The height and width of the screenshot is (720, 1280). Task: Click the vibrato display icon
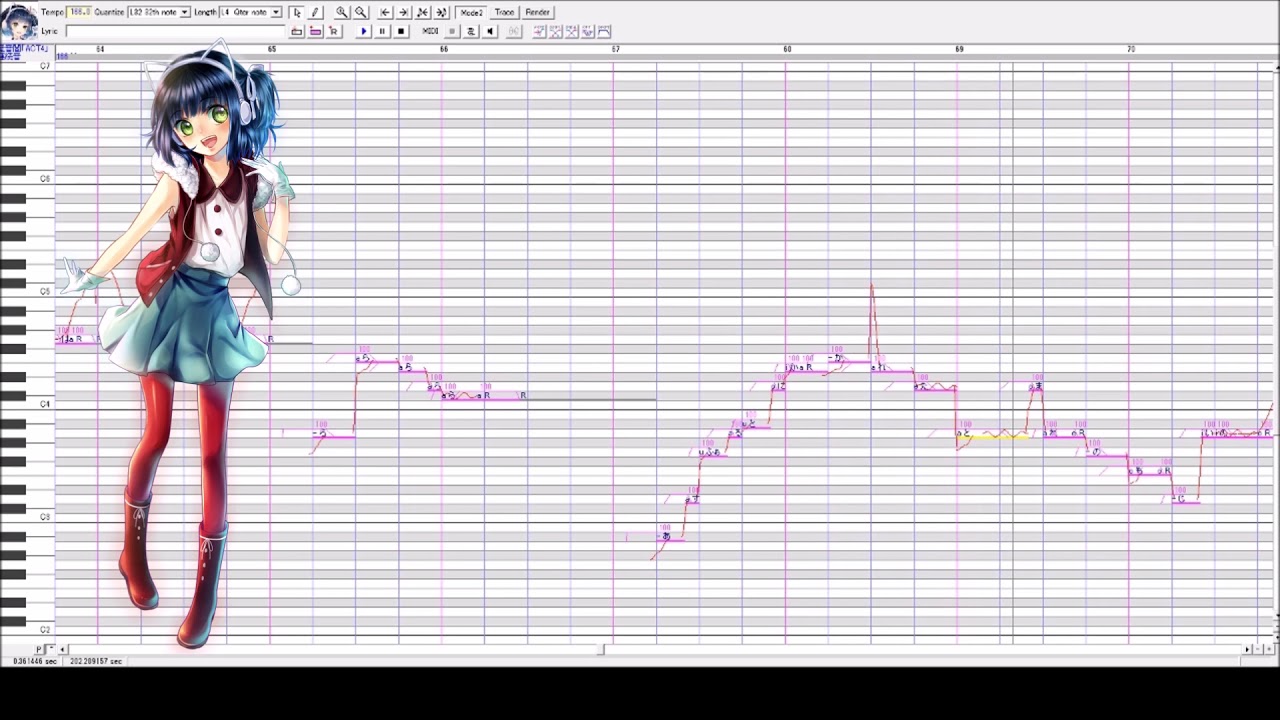[588, 31]
